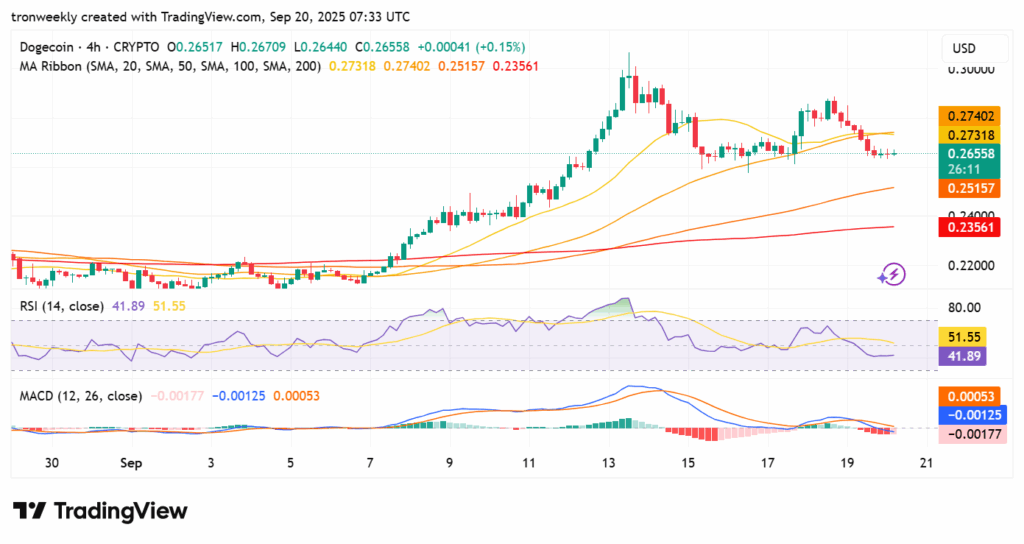Click the high value H0.26709
The height and width of the screenshot is (544, 1024).
(258, 47)
